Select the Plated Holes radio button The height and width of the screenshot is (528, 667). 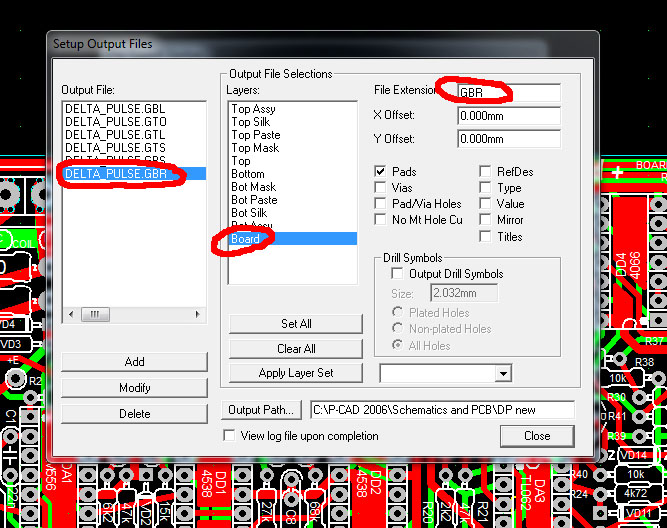397,312
